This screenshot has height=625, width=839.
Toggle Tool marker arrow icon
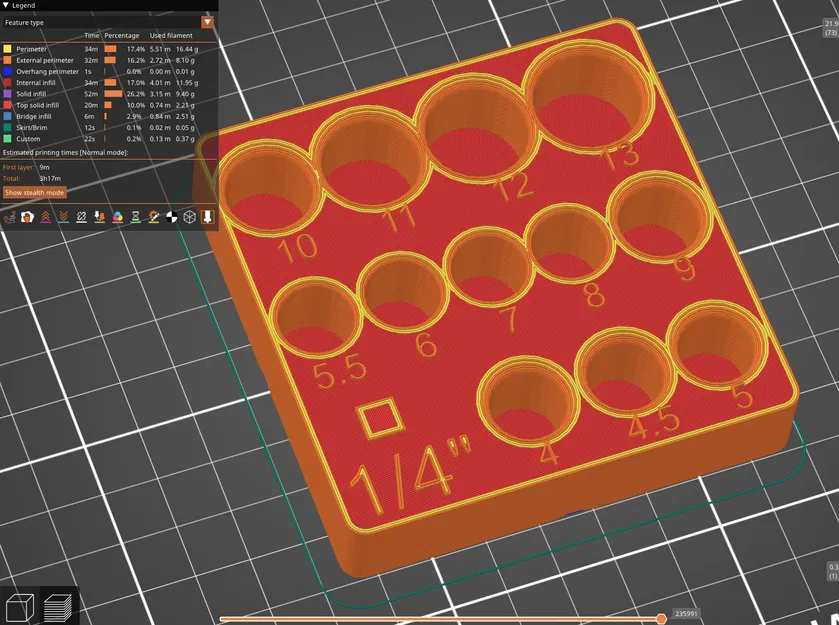[208, 217]
